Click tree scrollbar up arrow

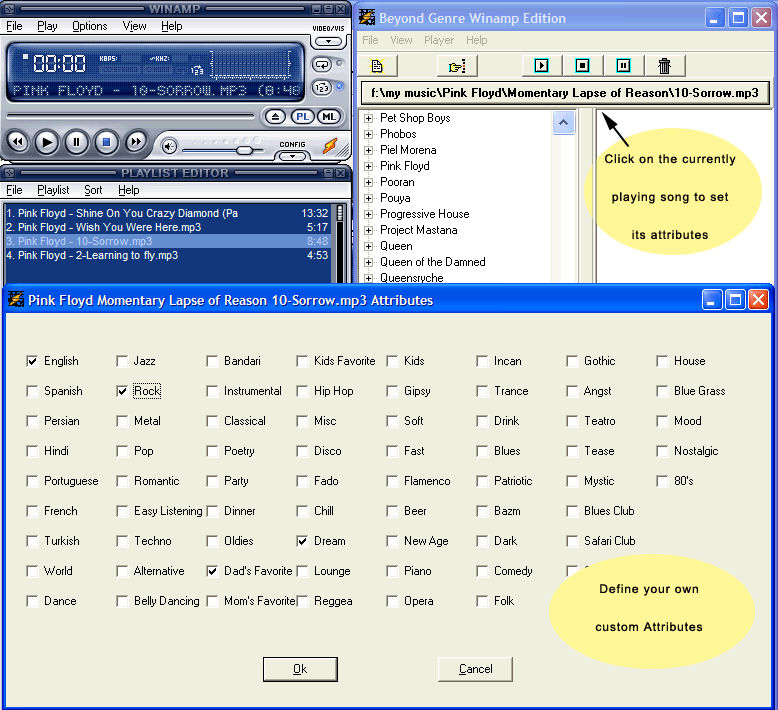click(563, 122)
